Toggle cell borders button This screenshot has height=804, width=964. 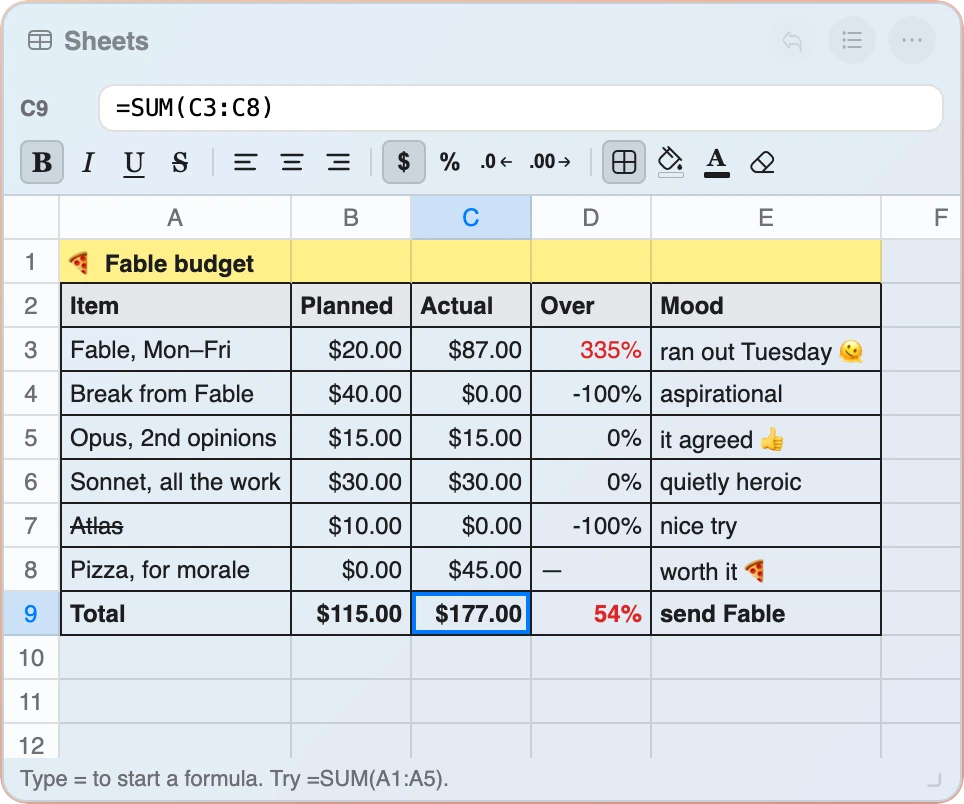tap(624, 162)
